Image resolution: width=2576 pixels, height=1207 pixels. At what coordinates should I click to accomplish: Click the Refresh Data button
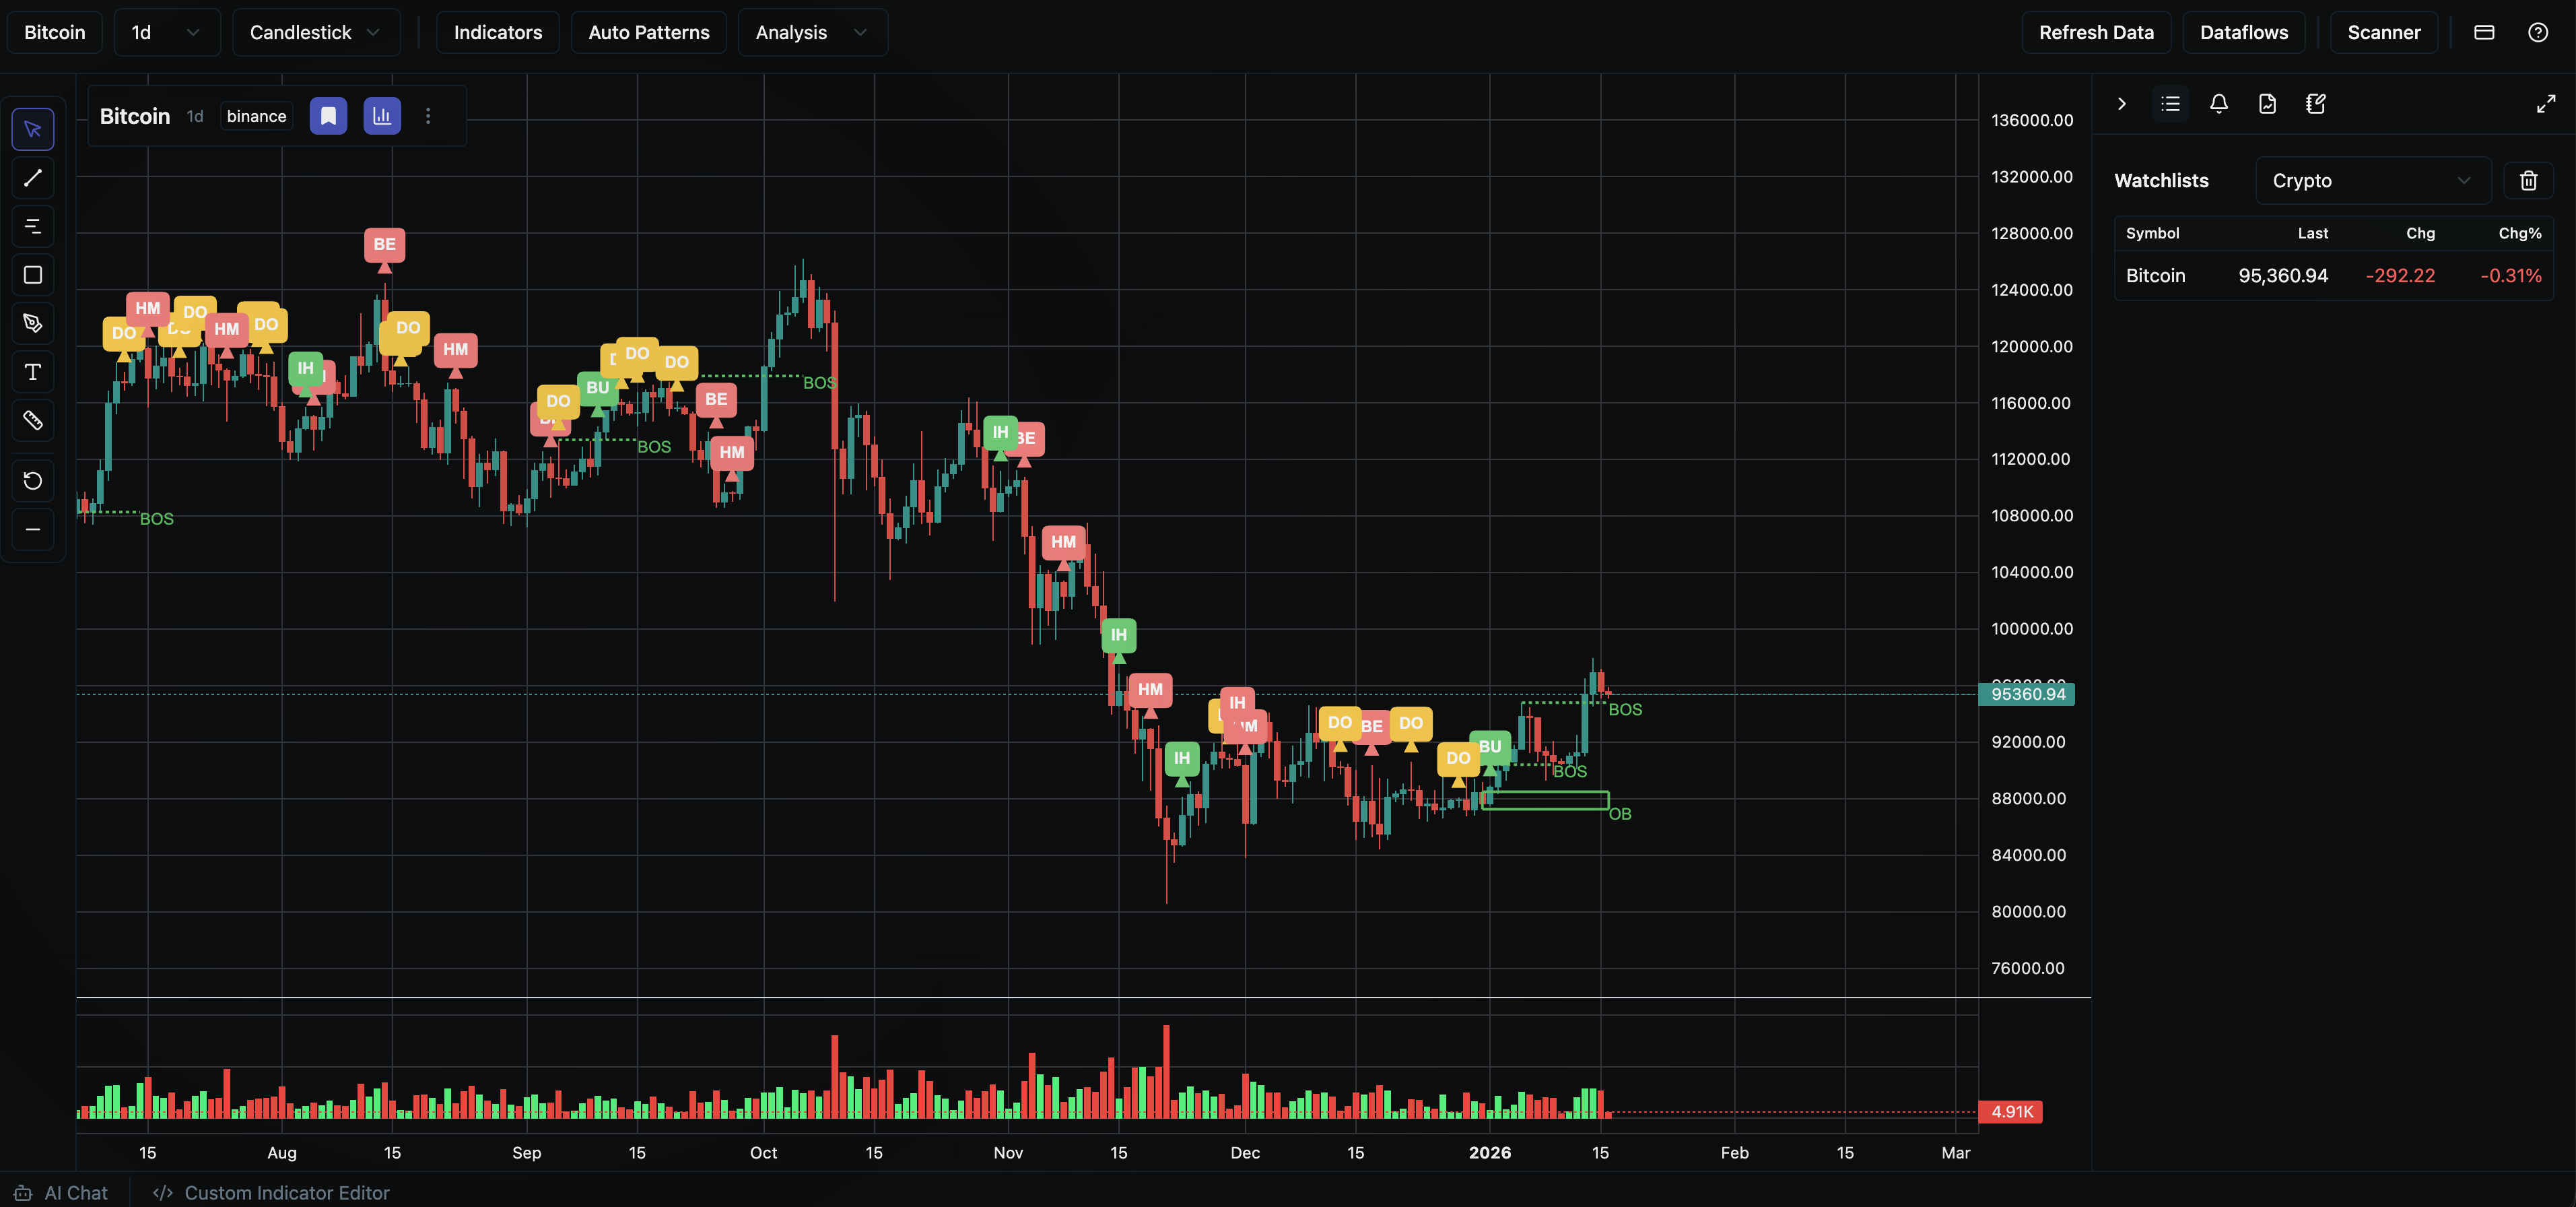(2097, 32)
